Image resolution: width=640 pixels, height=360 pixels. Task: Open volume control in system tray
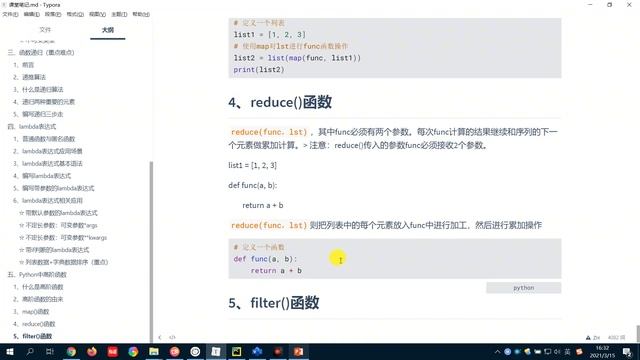point(557,351)
